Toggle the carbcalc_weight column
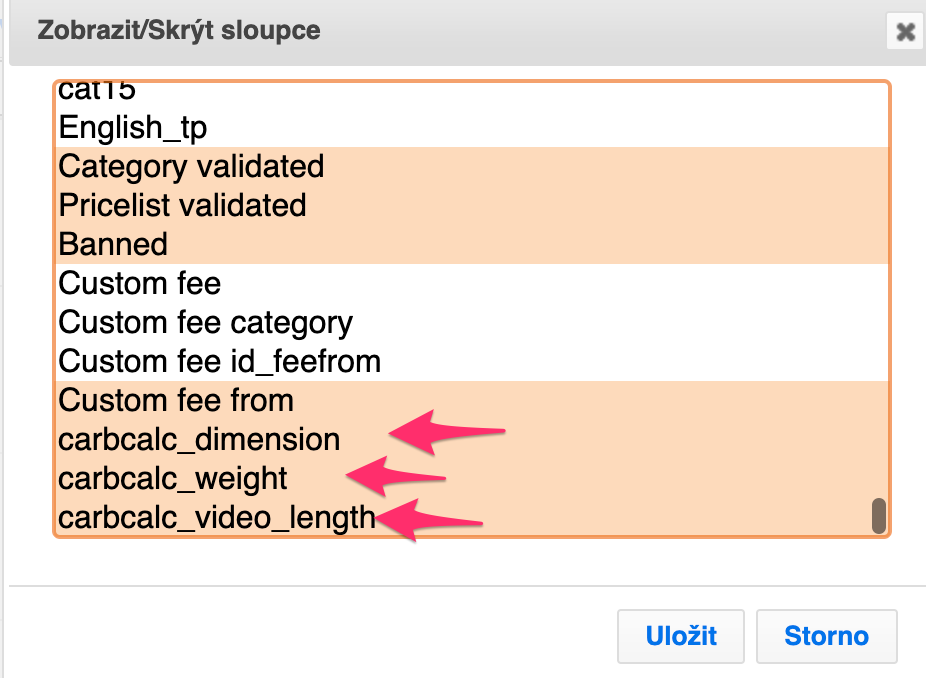The height and width of the screenshot is (678, 926). coord(173,478)
